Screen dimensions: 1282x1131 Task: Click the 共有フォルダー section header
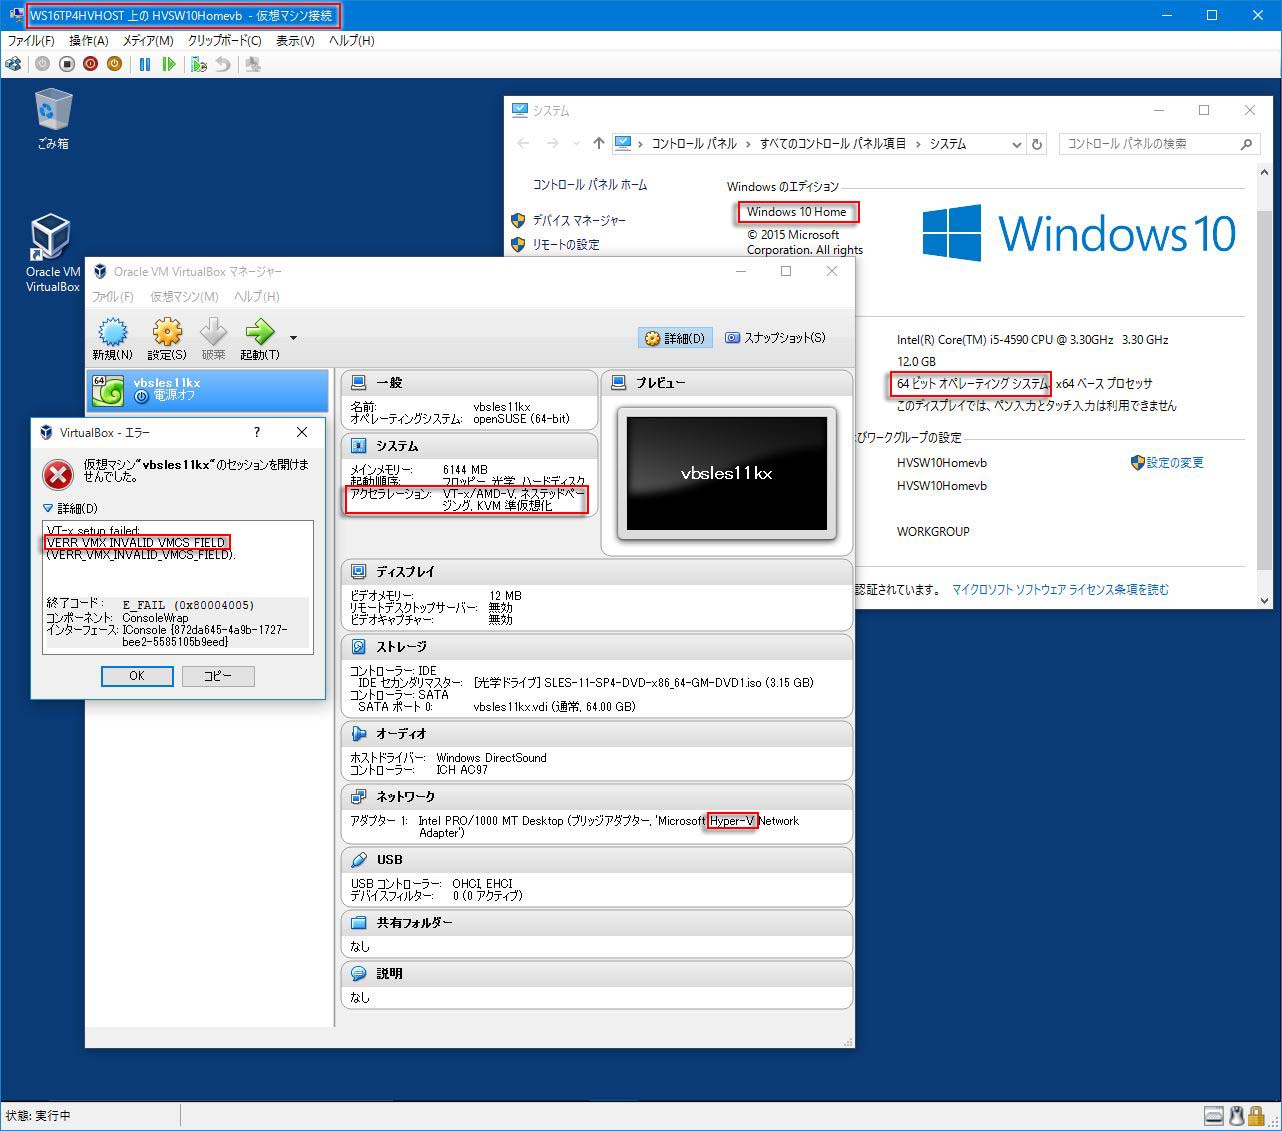point(597,923)
